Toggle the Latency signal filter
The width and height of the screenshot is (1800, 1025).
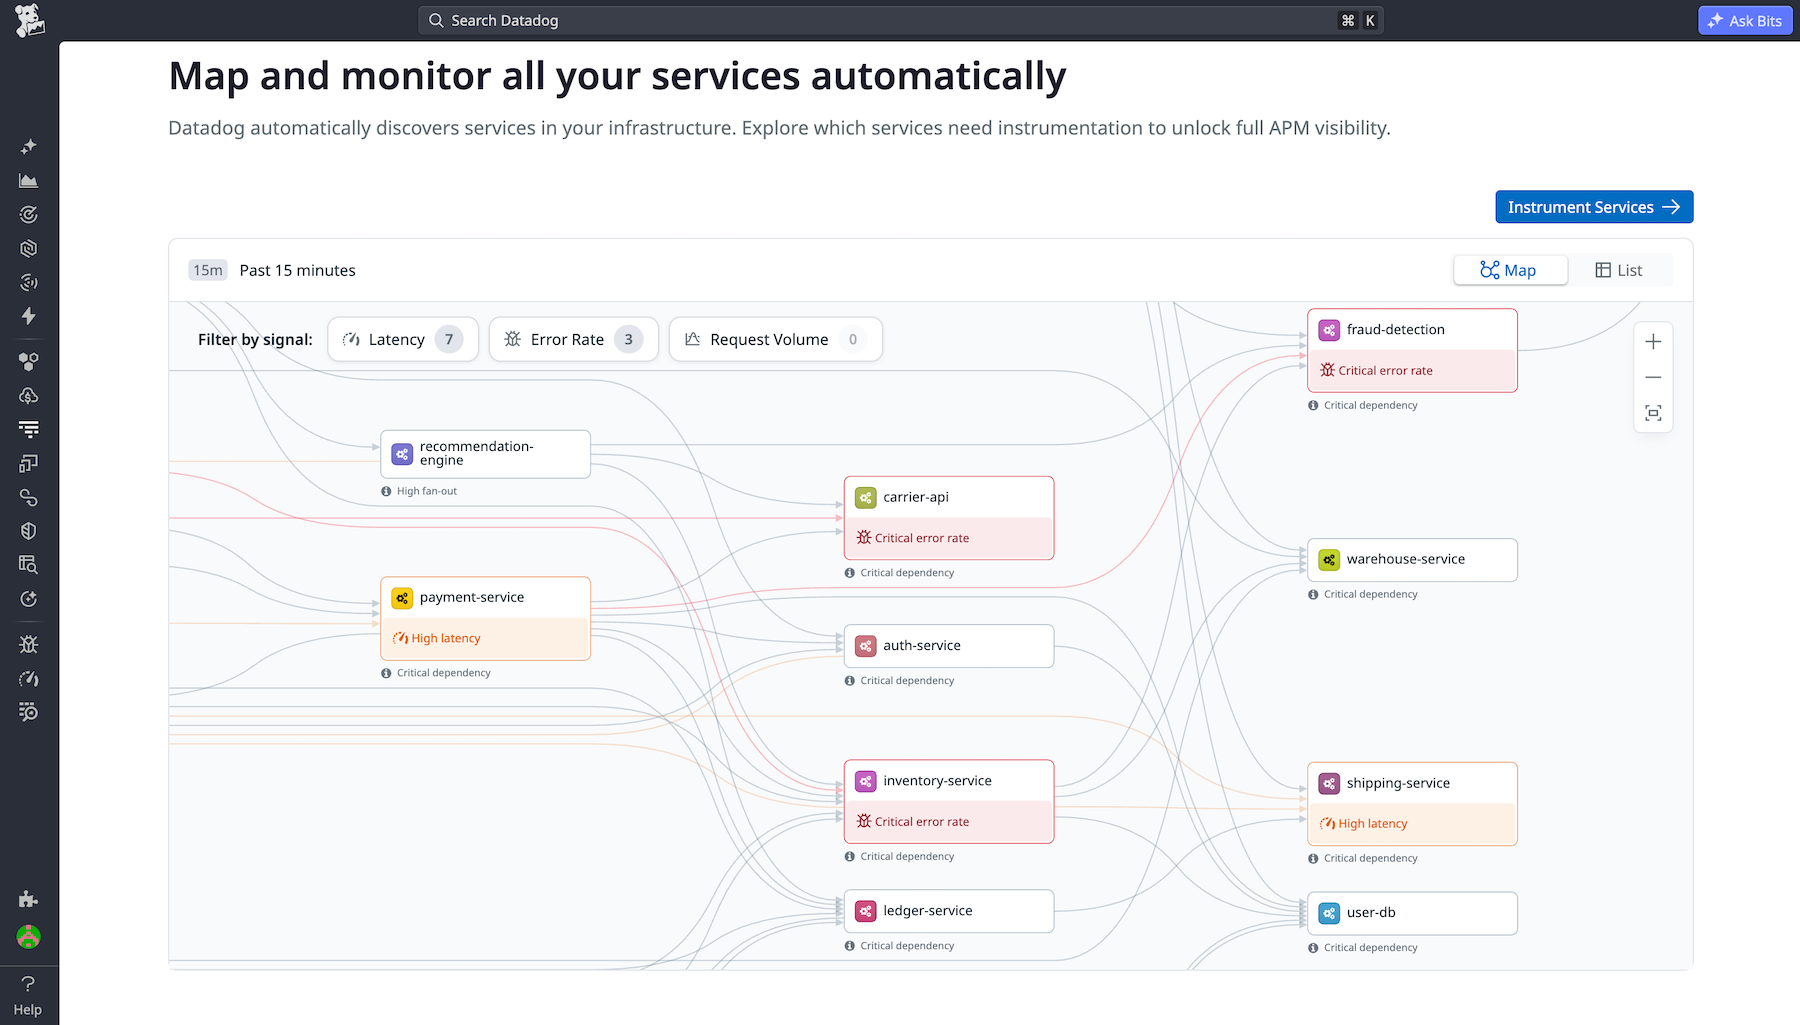click(403, 339)
